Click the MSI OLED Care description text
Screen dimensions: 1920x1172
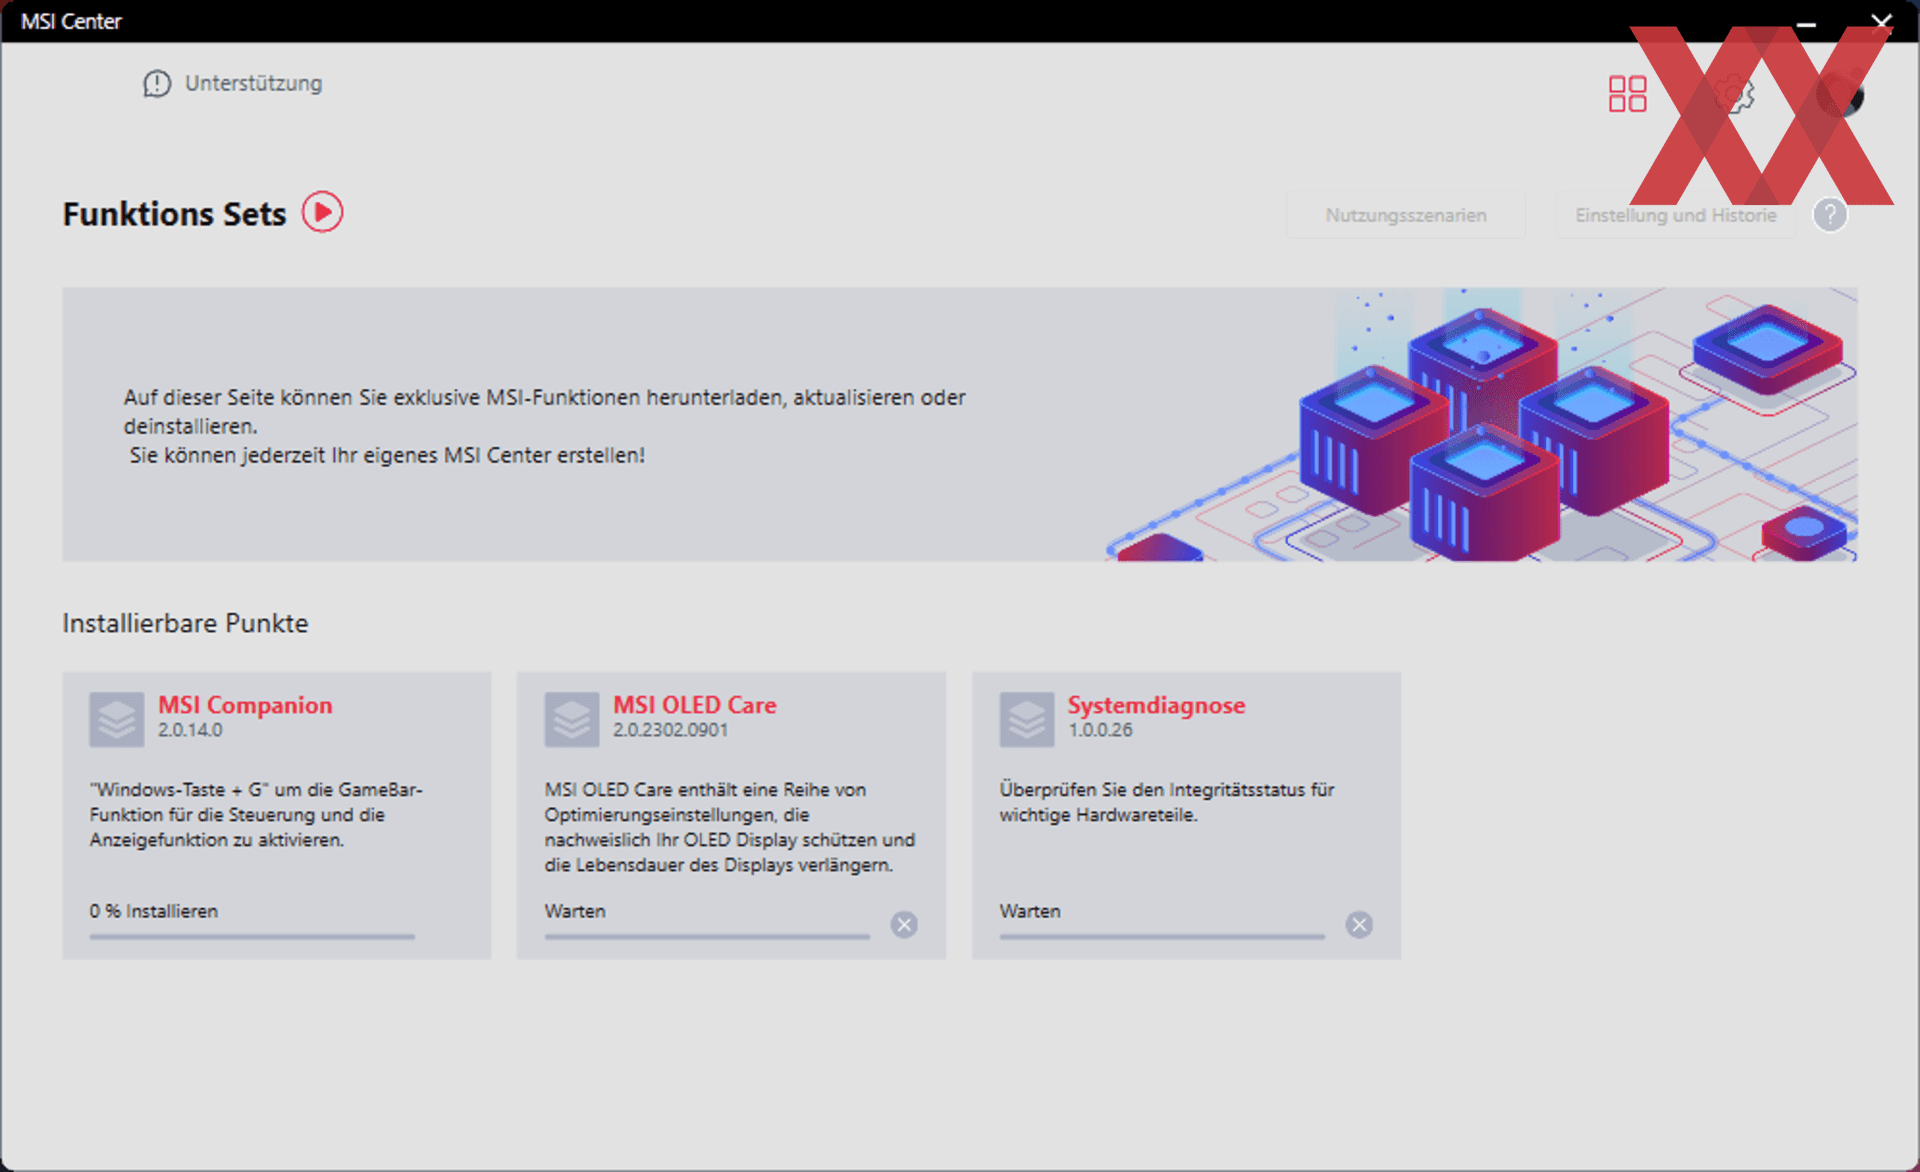[x=730, y=827]
